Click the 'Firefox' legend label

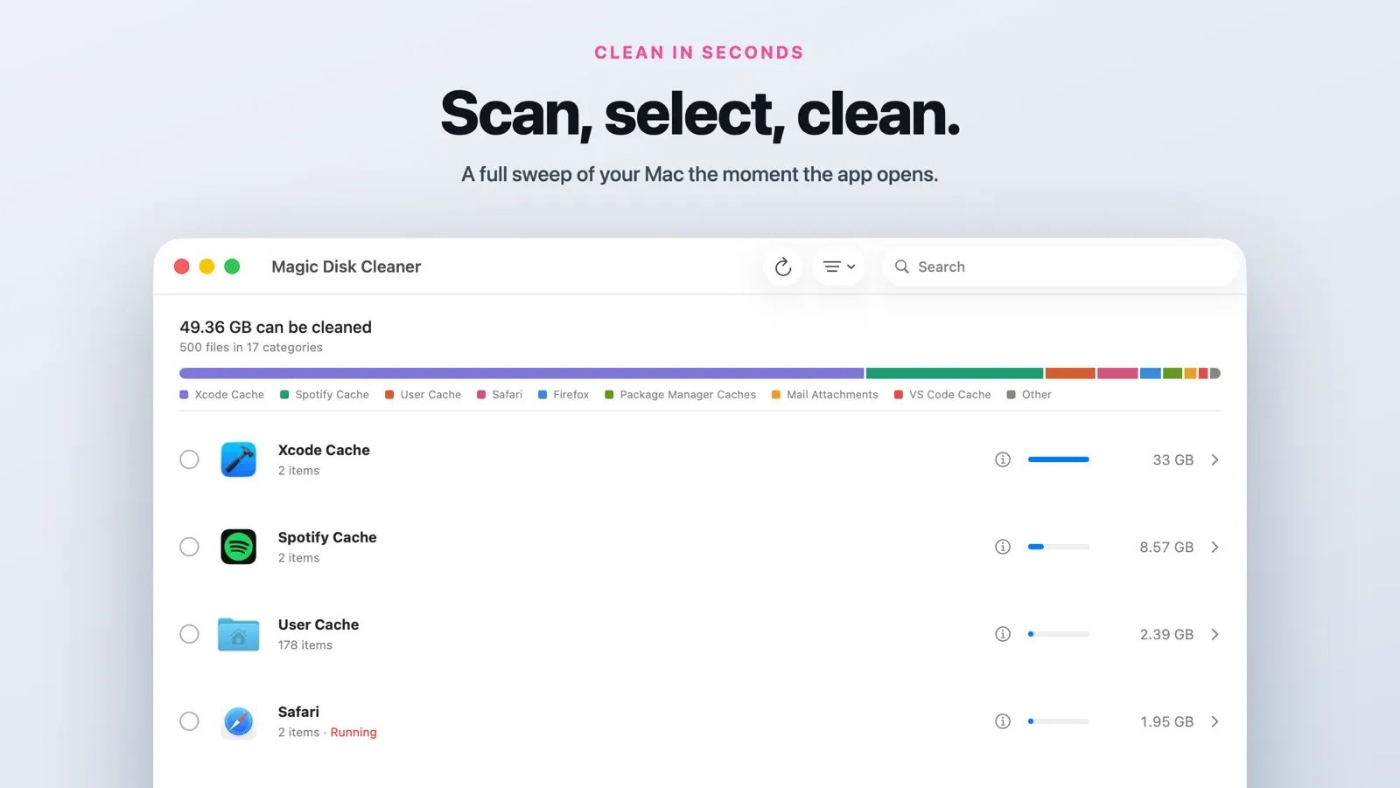coord(571,395)
